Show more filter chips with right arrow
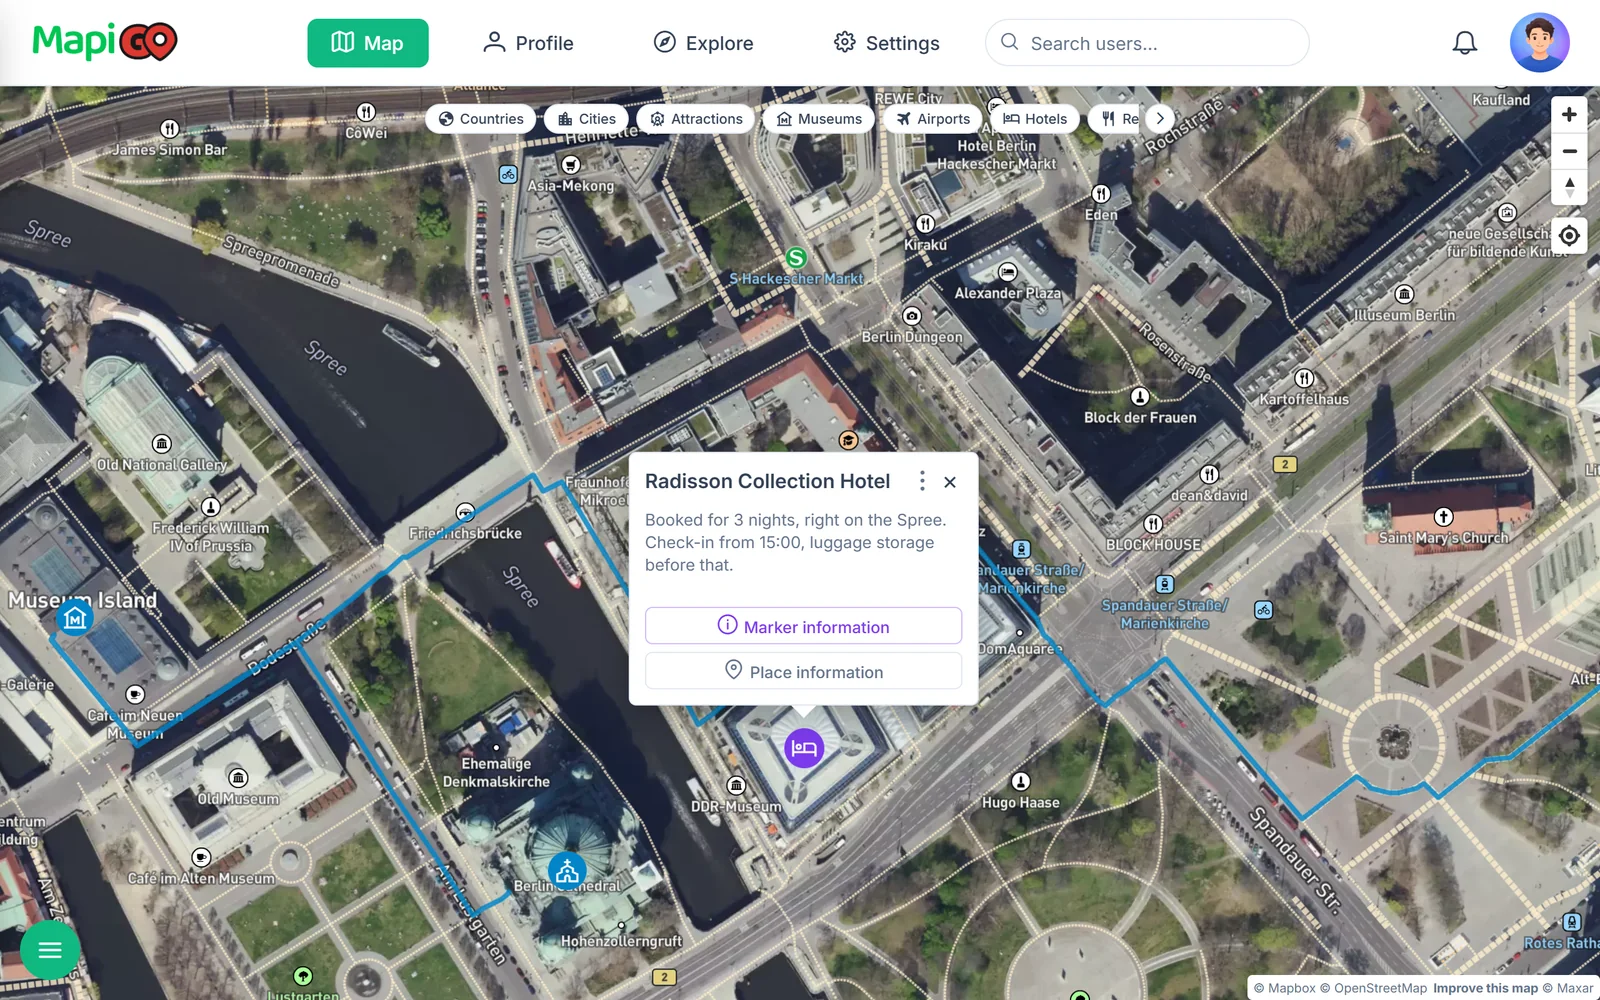 (1160, 119)
